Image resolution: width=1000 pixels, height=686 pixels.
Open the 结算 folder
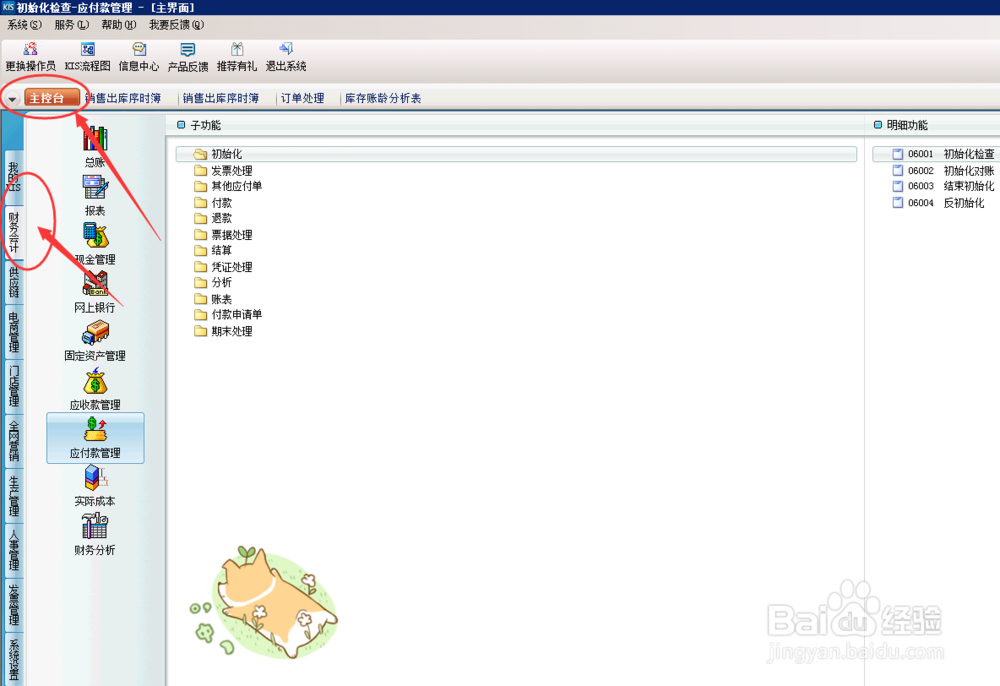pyautogui.click(x=213, y=251)
